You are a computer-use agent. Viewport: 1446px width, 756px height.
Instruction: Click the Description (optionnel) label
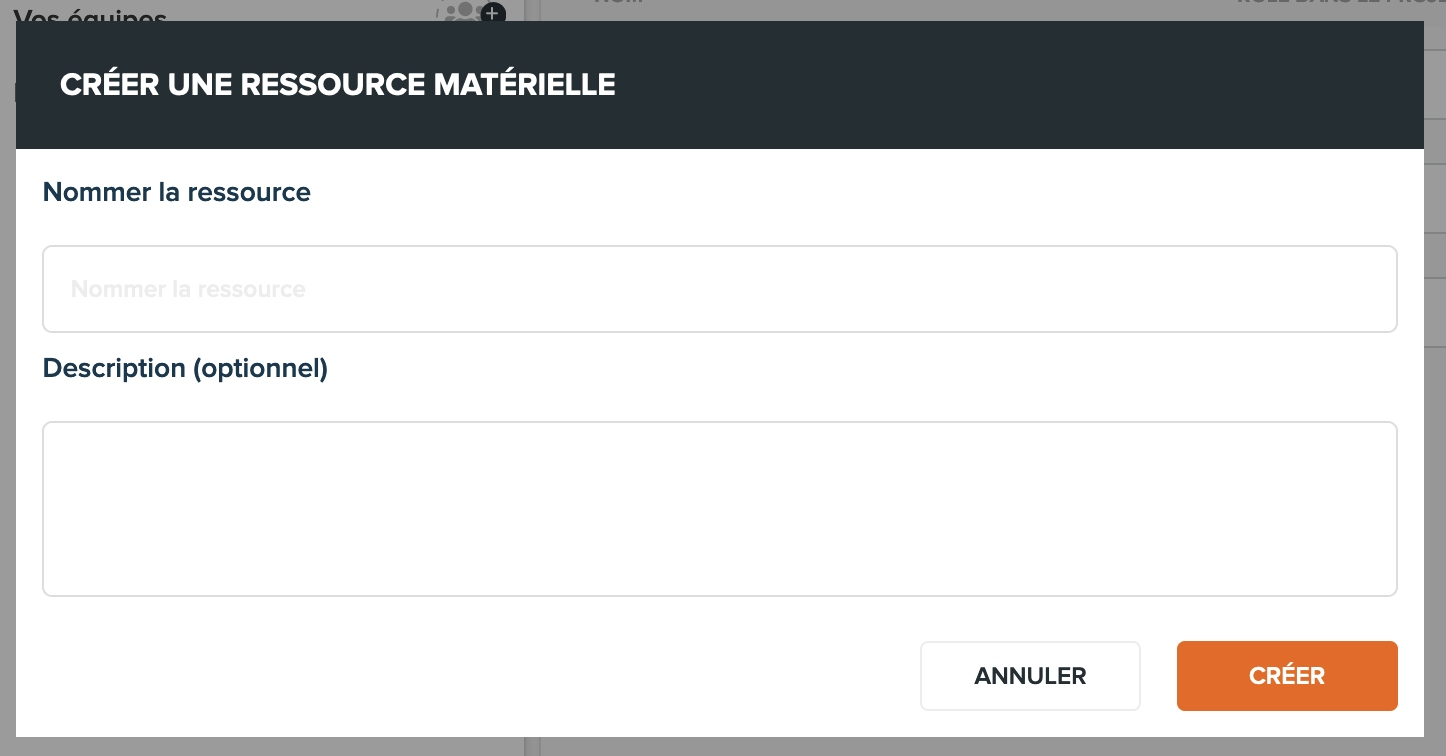(x=185, y=368)
